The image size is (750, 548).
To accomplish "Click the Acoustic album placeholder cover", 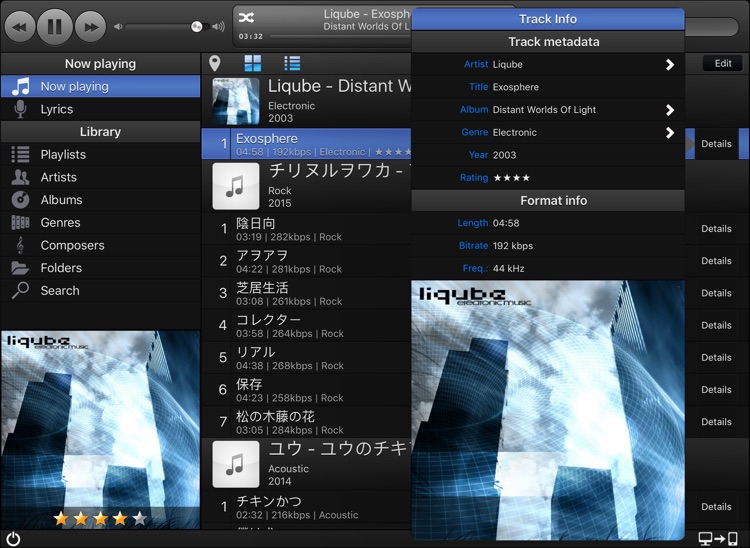I will click(236, 464).
